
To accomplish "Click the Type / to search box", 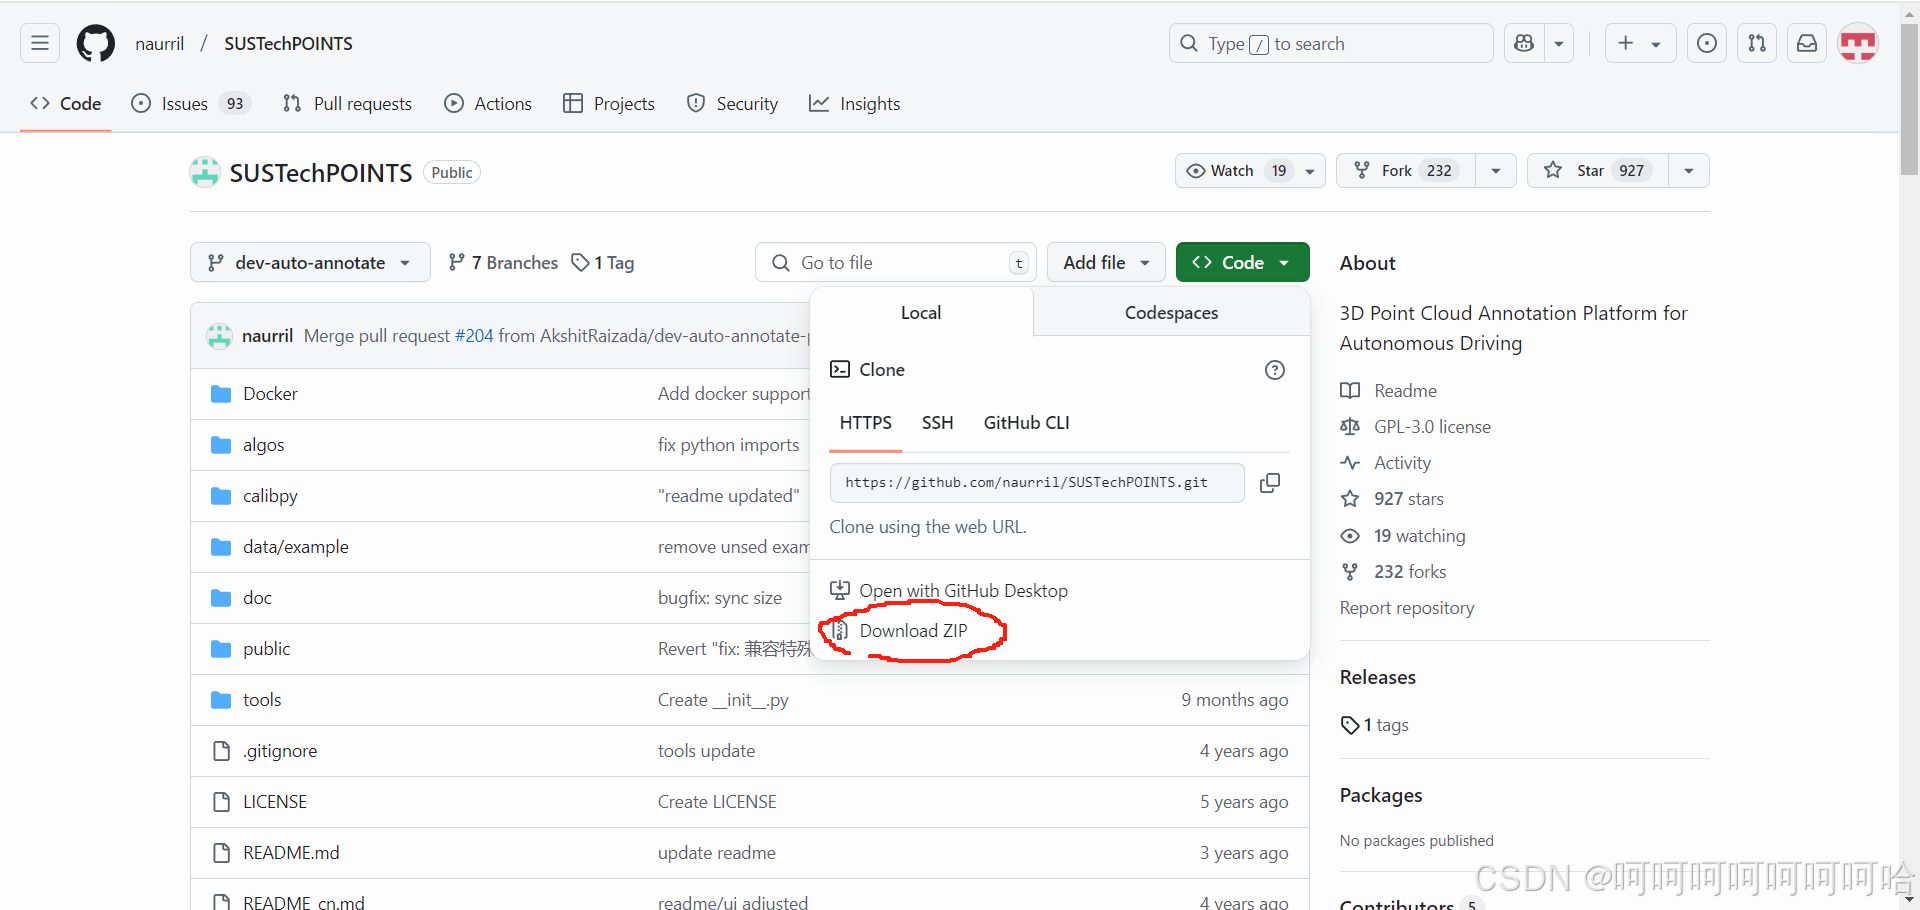I will coord(1331,43).
